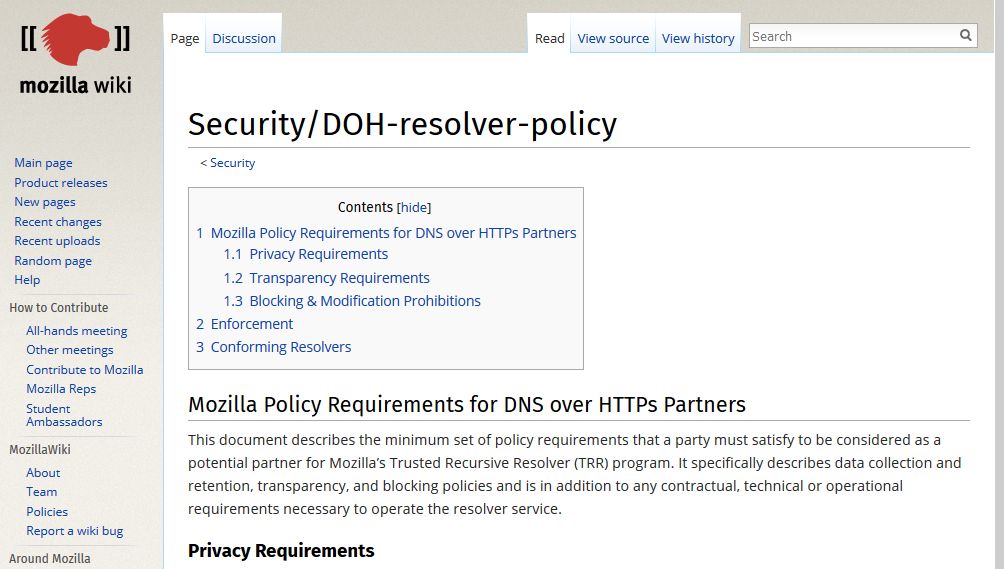Open Recent changes in sidebar
The width and height of the screenshot is (1004, 569).
click(x=58, y=222)
